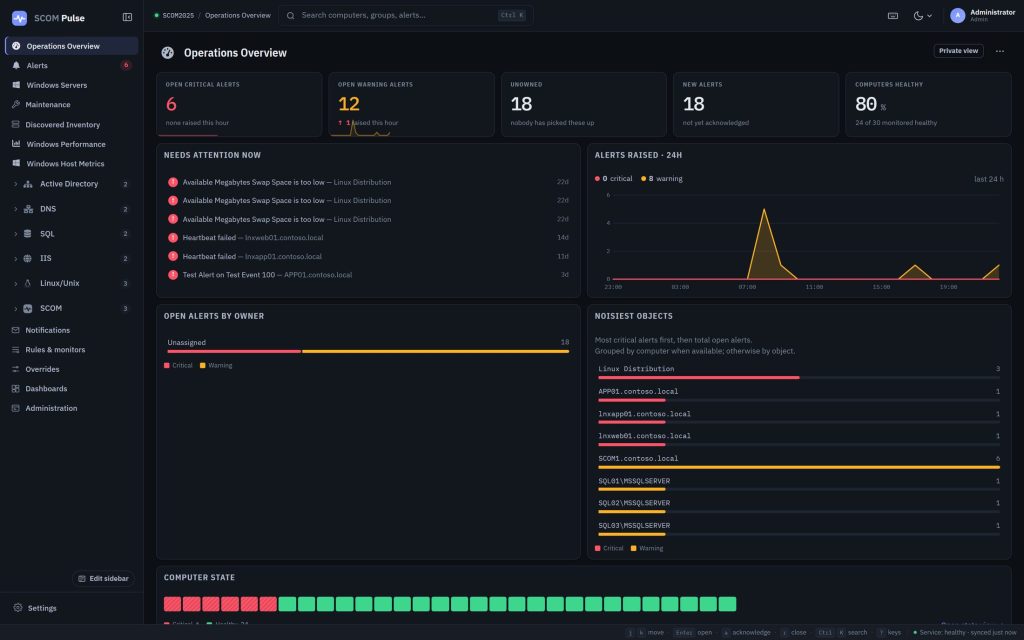Expand the IIS group chevron
This screenshot has width=1024, height=640.
(16, 259)
